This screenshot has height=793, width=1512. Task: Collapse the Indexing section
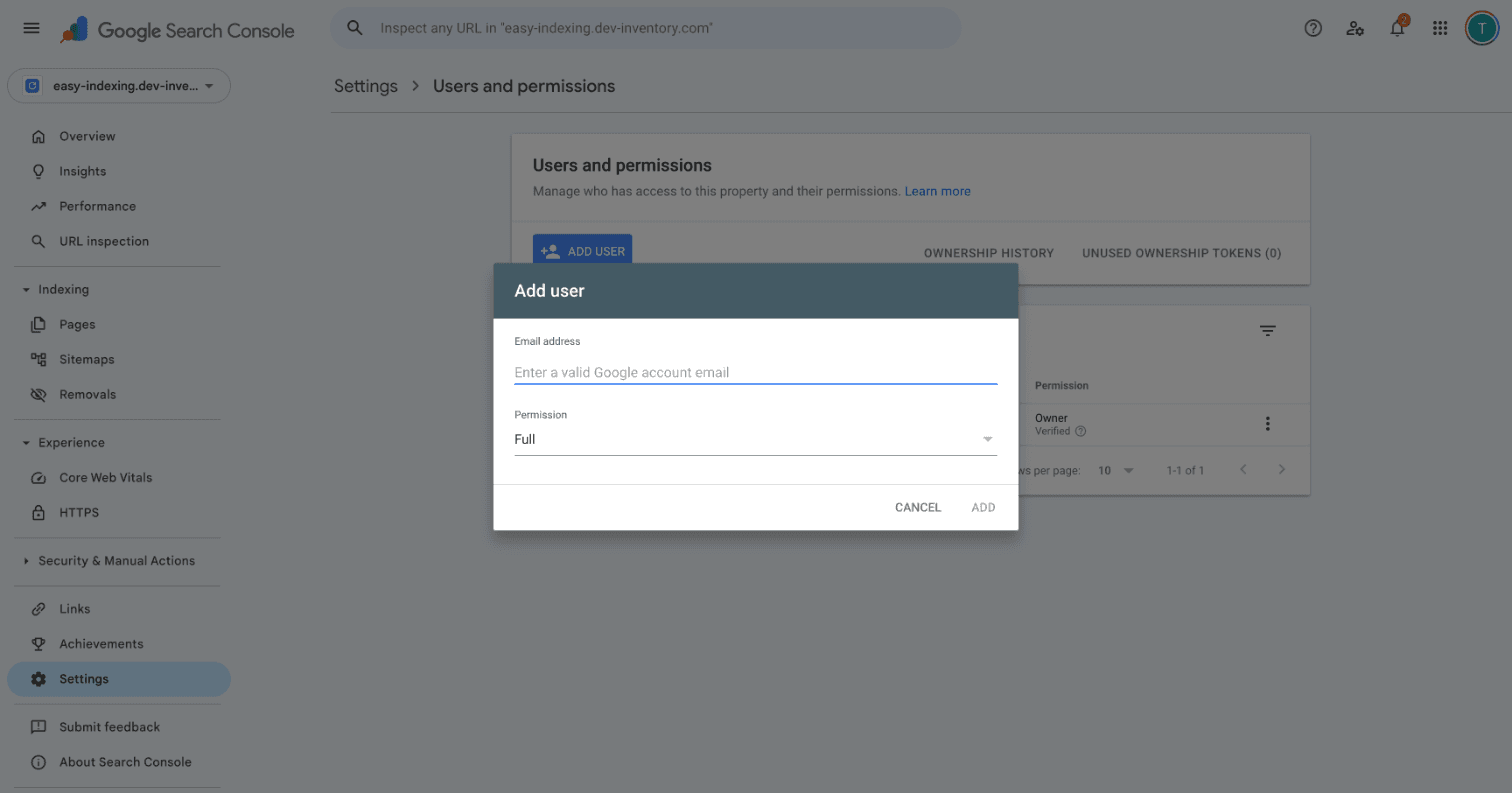pos(26,290)
